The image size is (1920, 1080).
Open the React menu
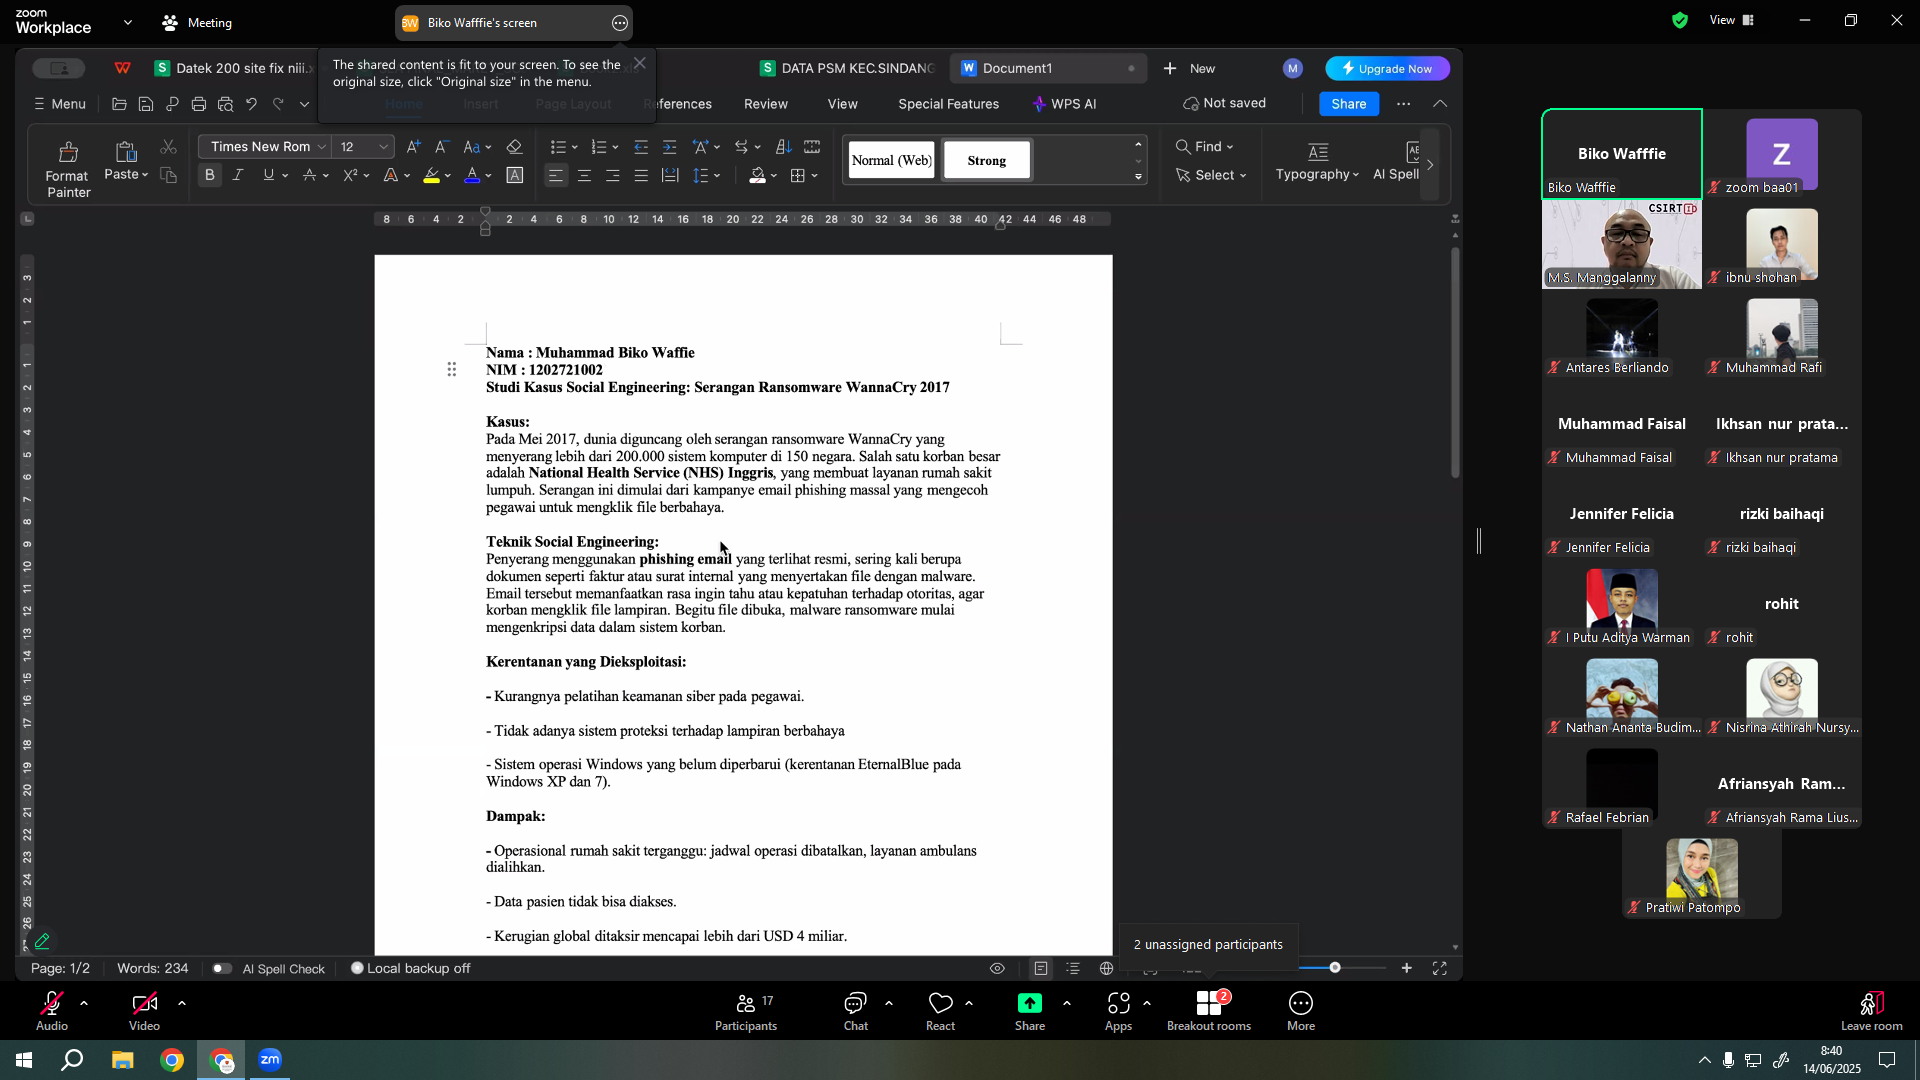(x=941, y=1011)
